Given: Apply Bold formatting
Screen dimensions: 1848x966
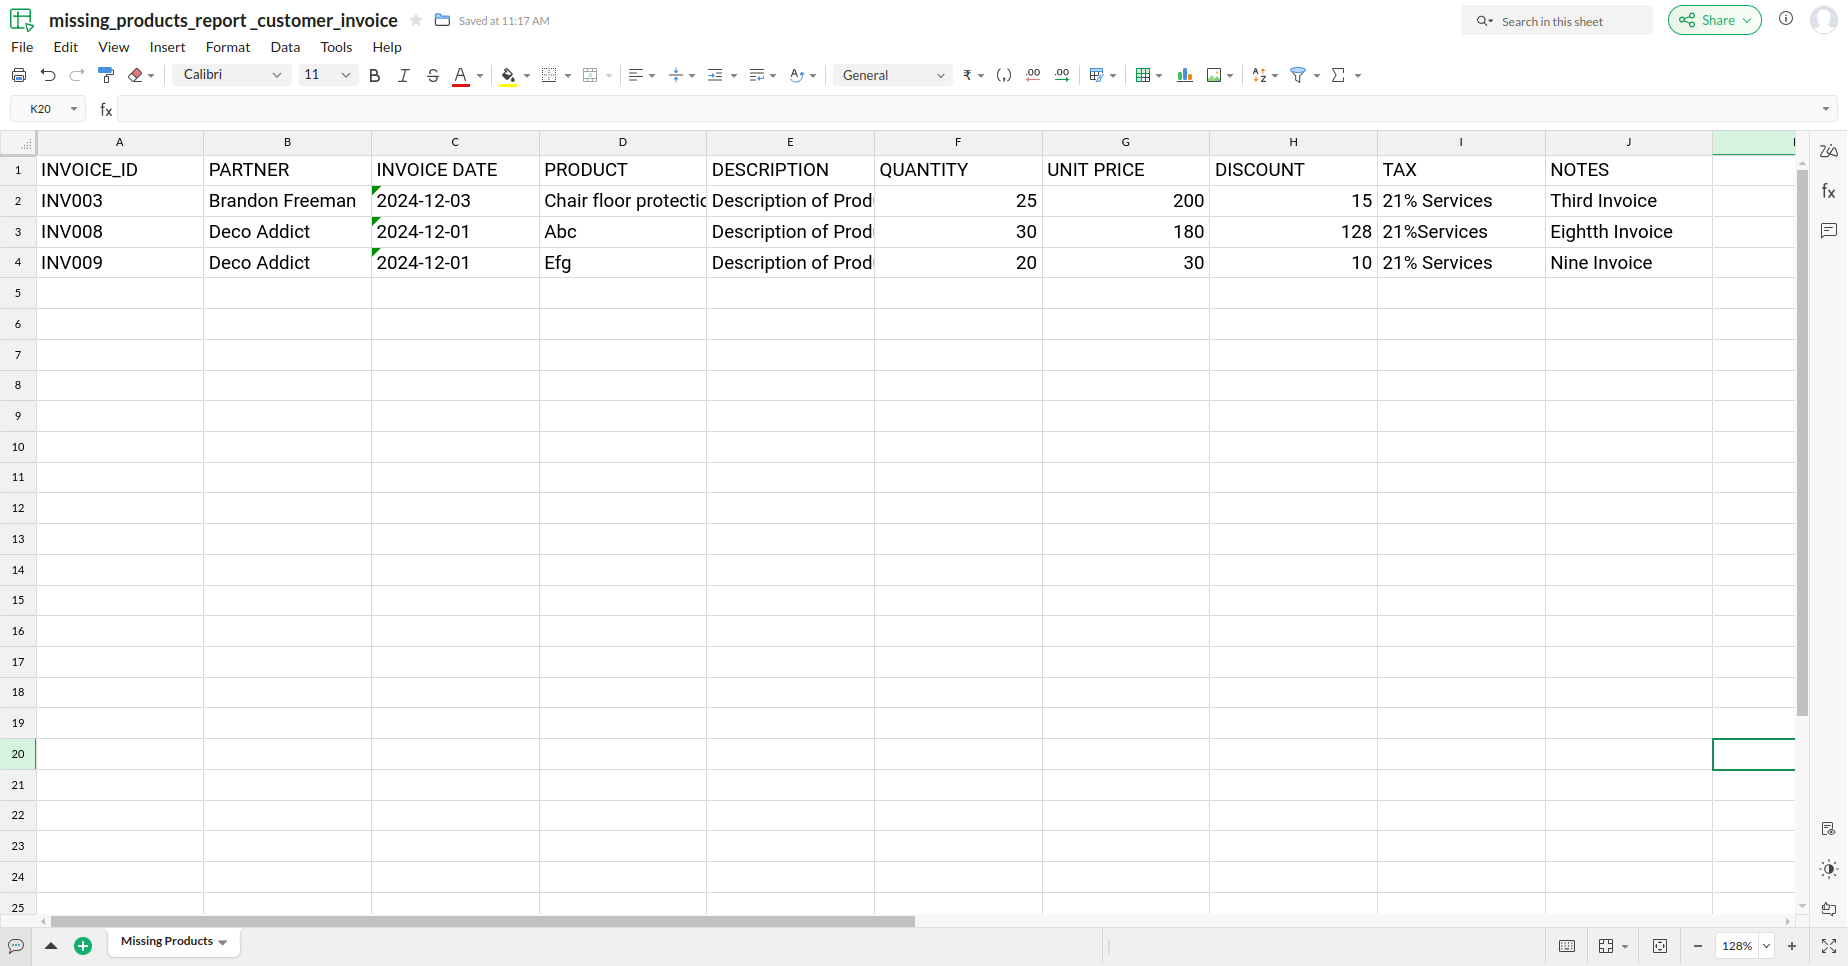Looking at the screenshot, I should pos(375,75).
